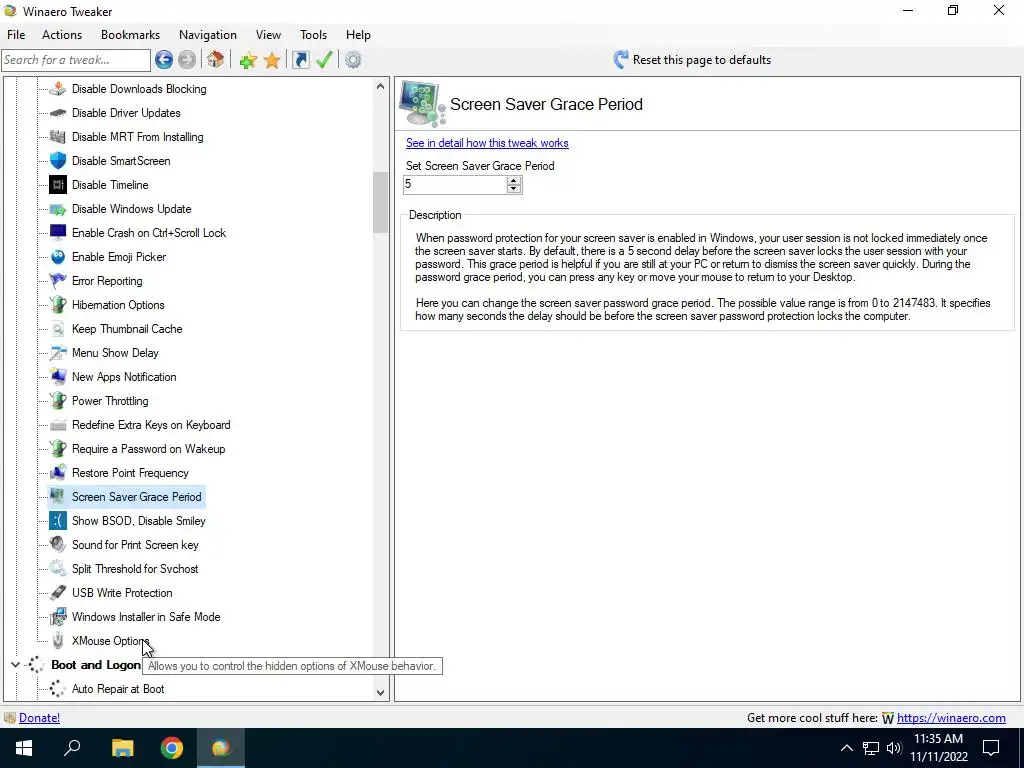Open the Bookmarks menu

pos(131,35)
